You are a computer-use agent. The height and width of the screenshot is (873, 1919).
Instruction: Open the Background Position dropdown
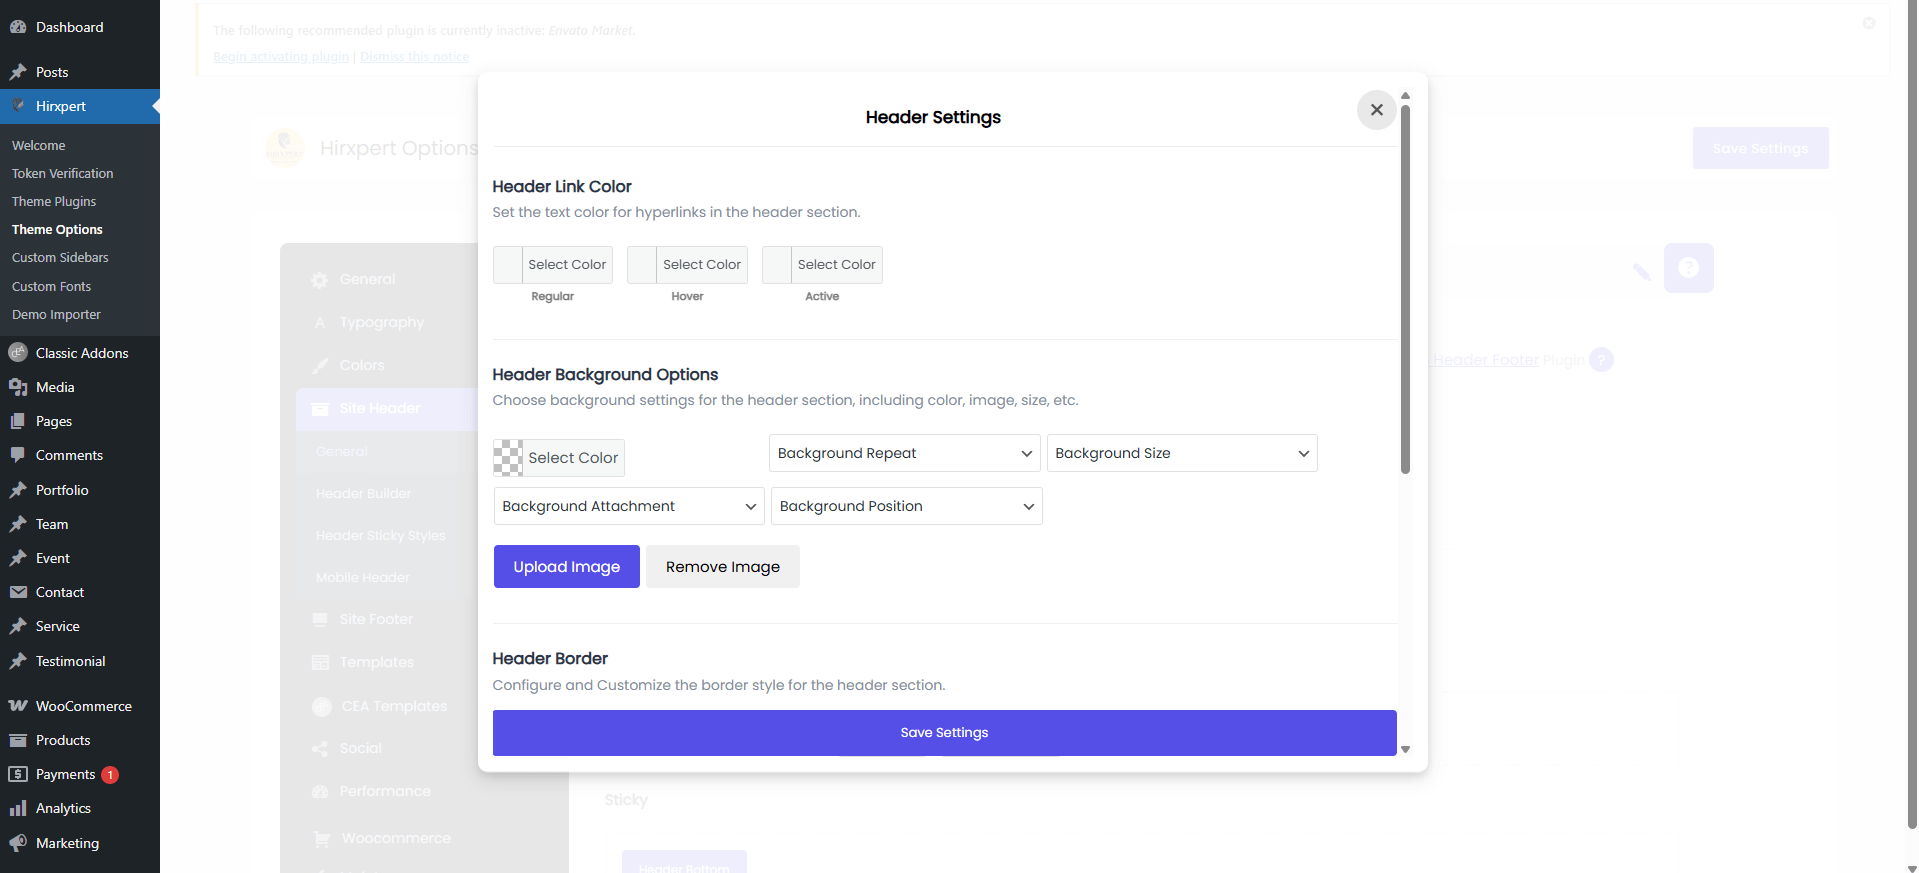tap(905, 506)
